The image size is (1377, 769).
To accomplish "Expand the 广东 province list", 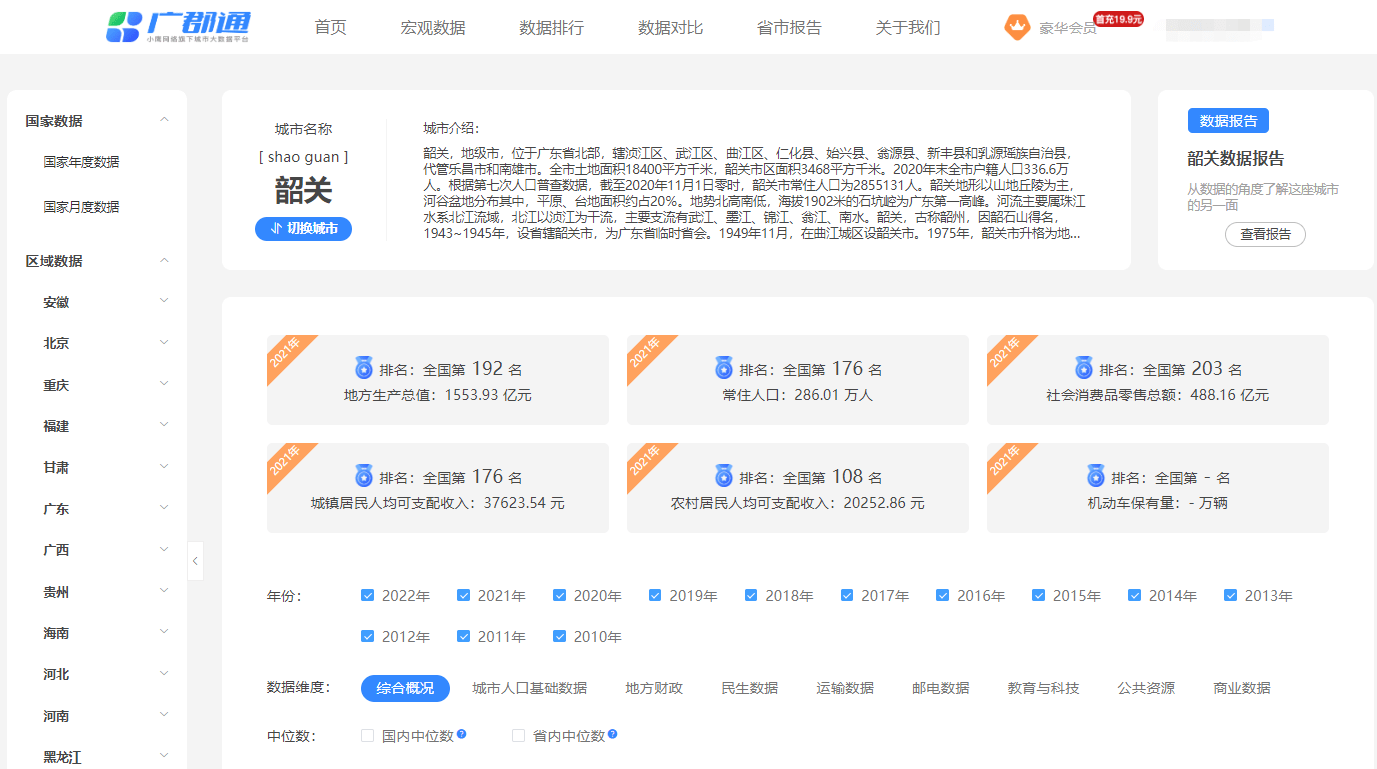I will click(164, 508).
